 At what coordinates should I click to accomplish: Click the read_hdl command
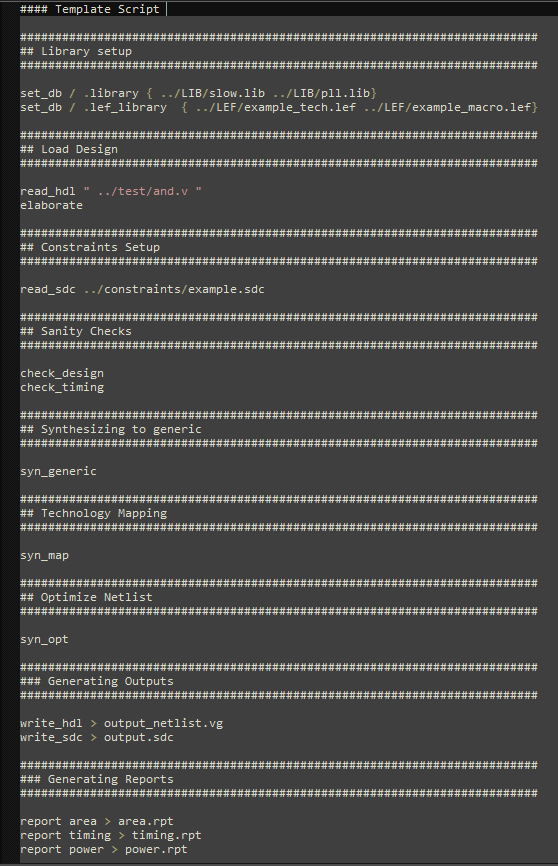coord(48,191)
